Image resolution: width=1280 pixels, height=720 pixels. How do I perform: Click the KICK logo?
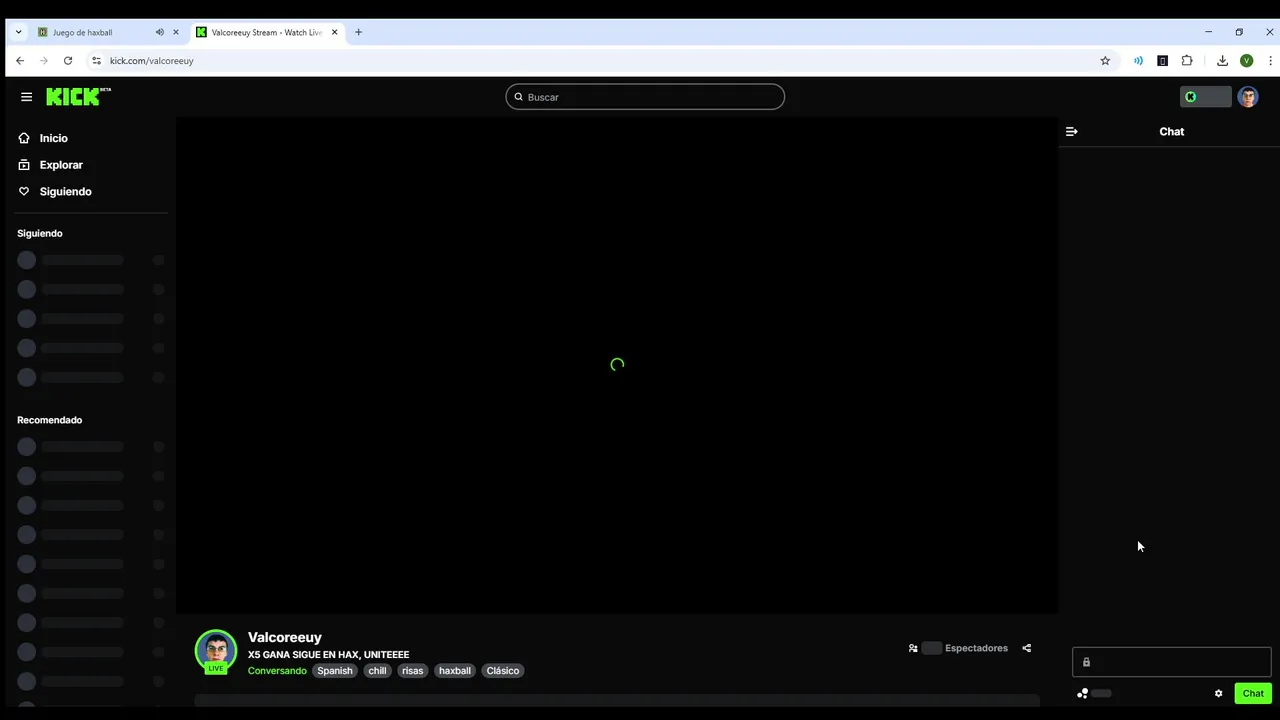[x=78, y=96]
